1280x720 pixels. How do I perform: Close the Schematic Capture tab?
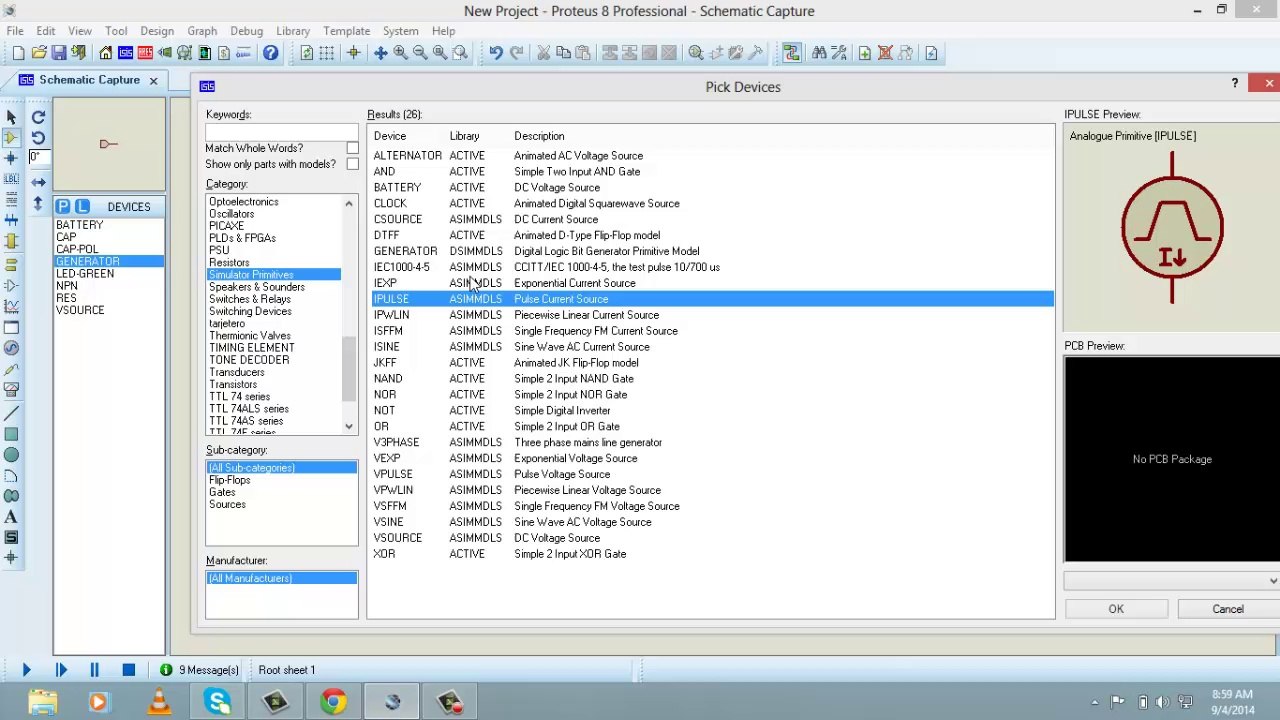click(153, 80)
